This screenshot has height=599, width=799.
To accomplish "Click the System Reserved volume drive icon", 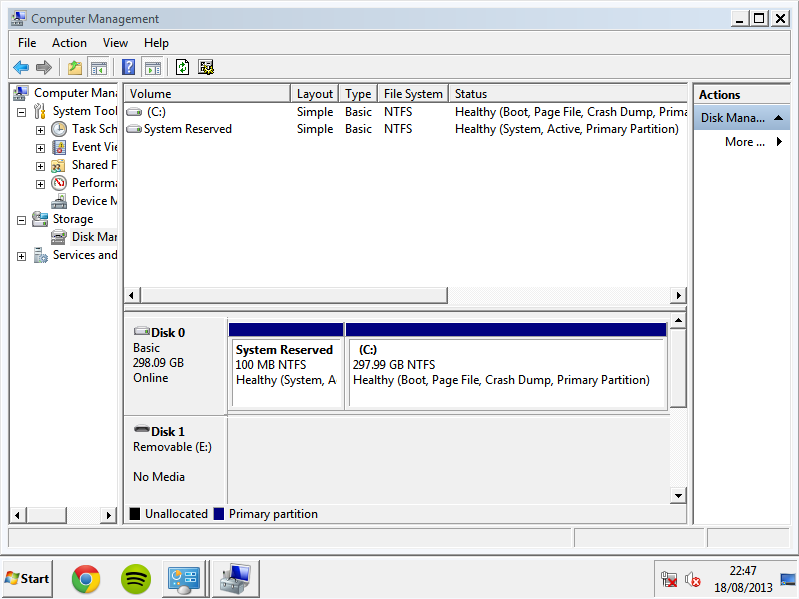I will [134, 129].
